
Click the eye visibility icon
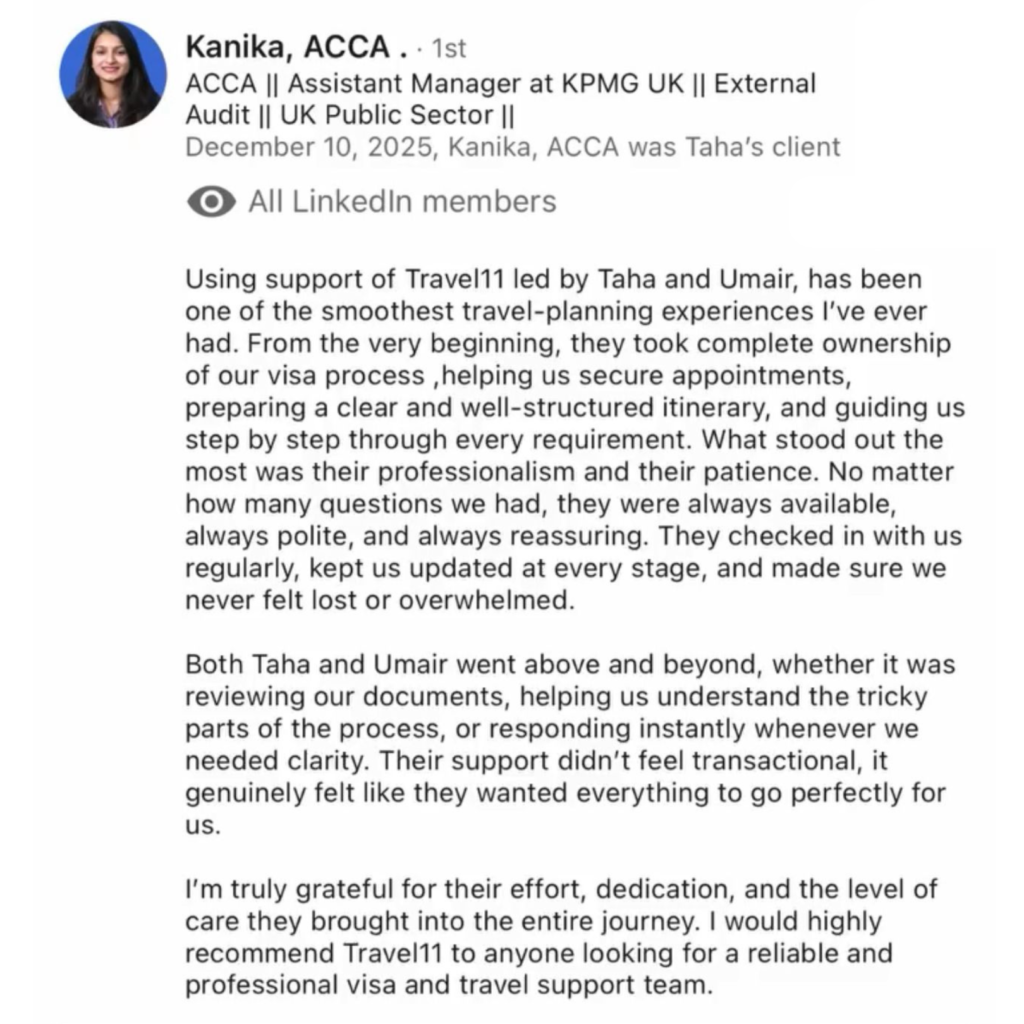(x=210, y=202)
